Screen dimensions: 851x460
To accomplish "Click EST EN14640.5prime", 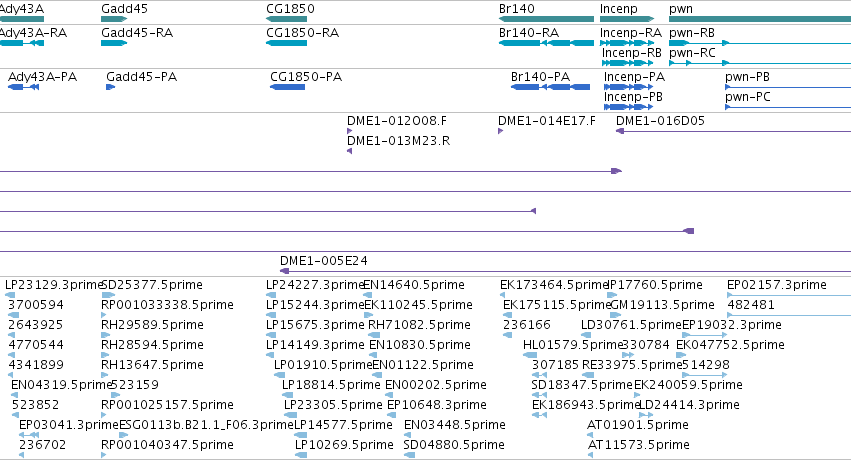I will pos(414,285).
